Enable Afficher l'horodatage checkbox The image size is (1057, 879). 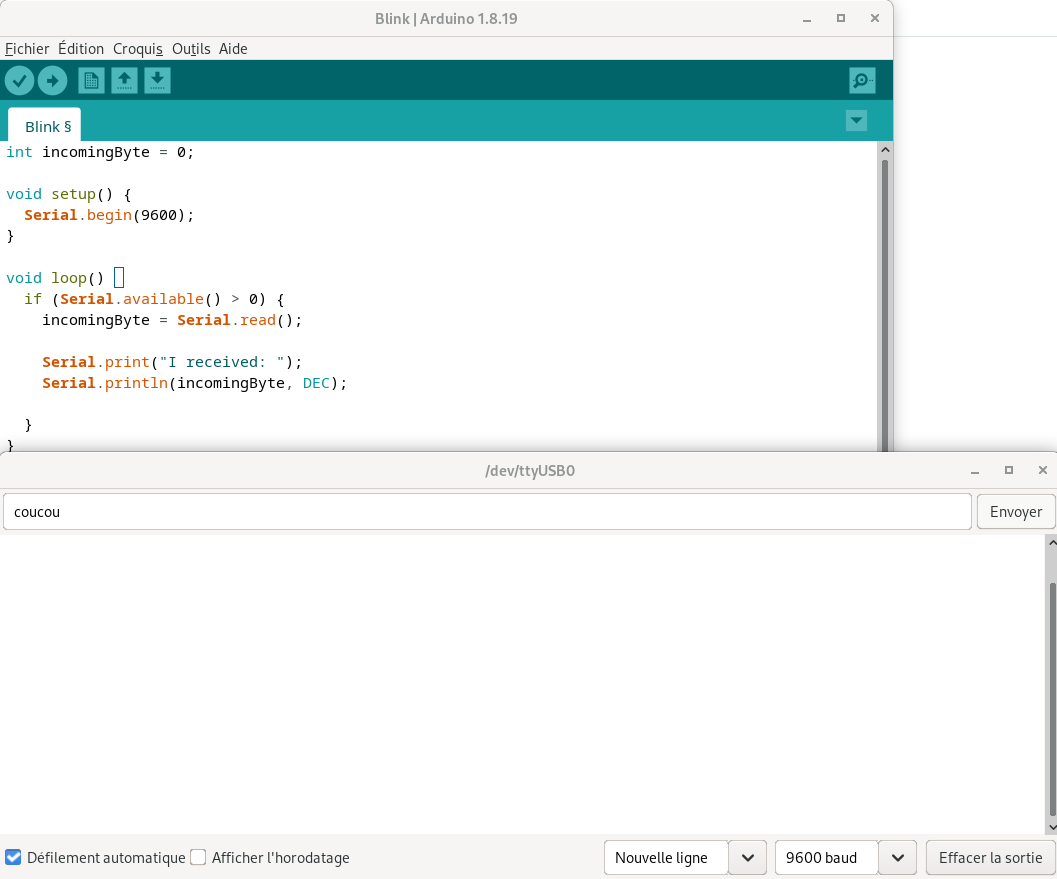198,857
